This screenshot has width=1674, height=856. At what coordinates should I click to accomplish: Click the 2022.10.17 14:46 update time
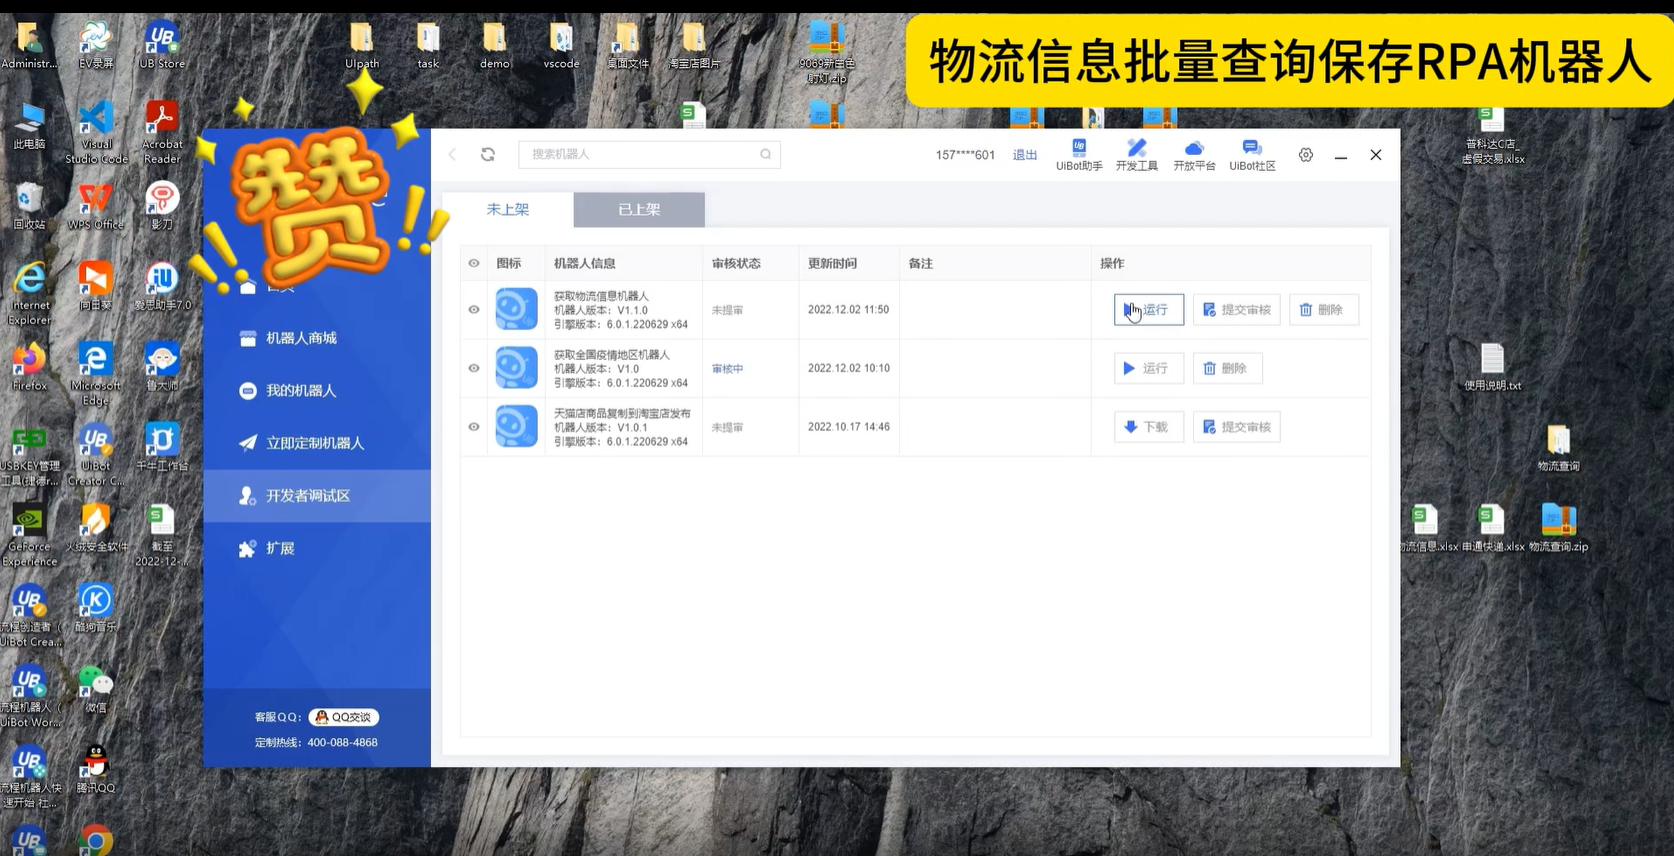pos(848,427)
